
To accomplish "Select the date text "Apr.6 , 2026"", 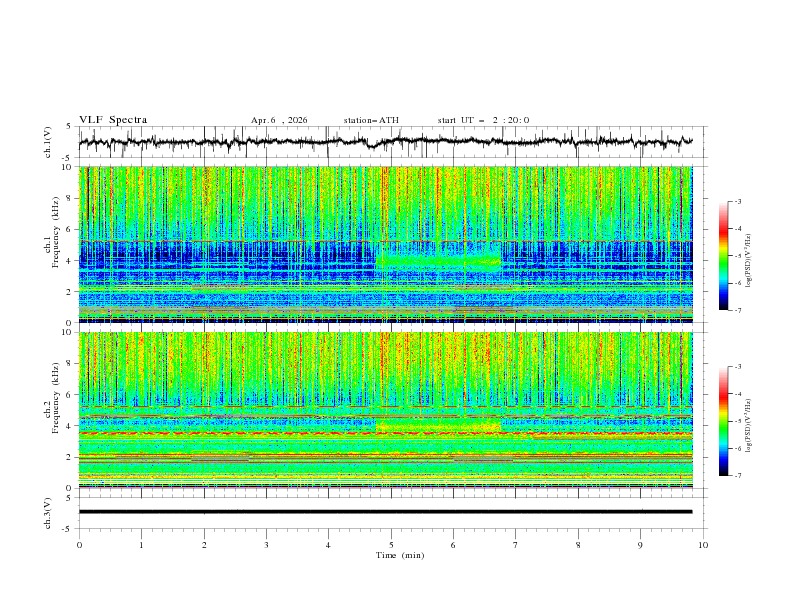I will tap(279, 120).
